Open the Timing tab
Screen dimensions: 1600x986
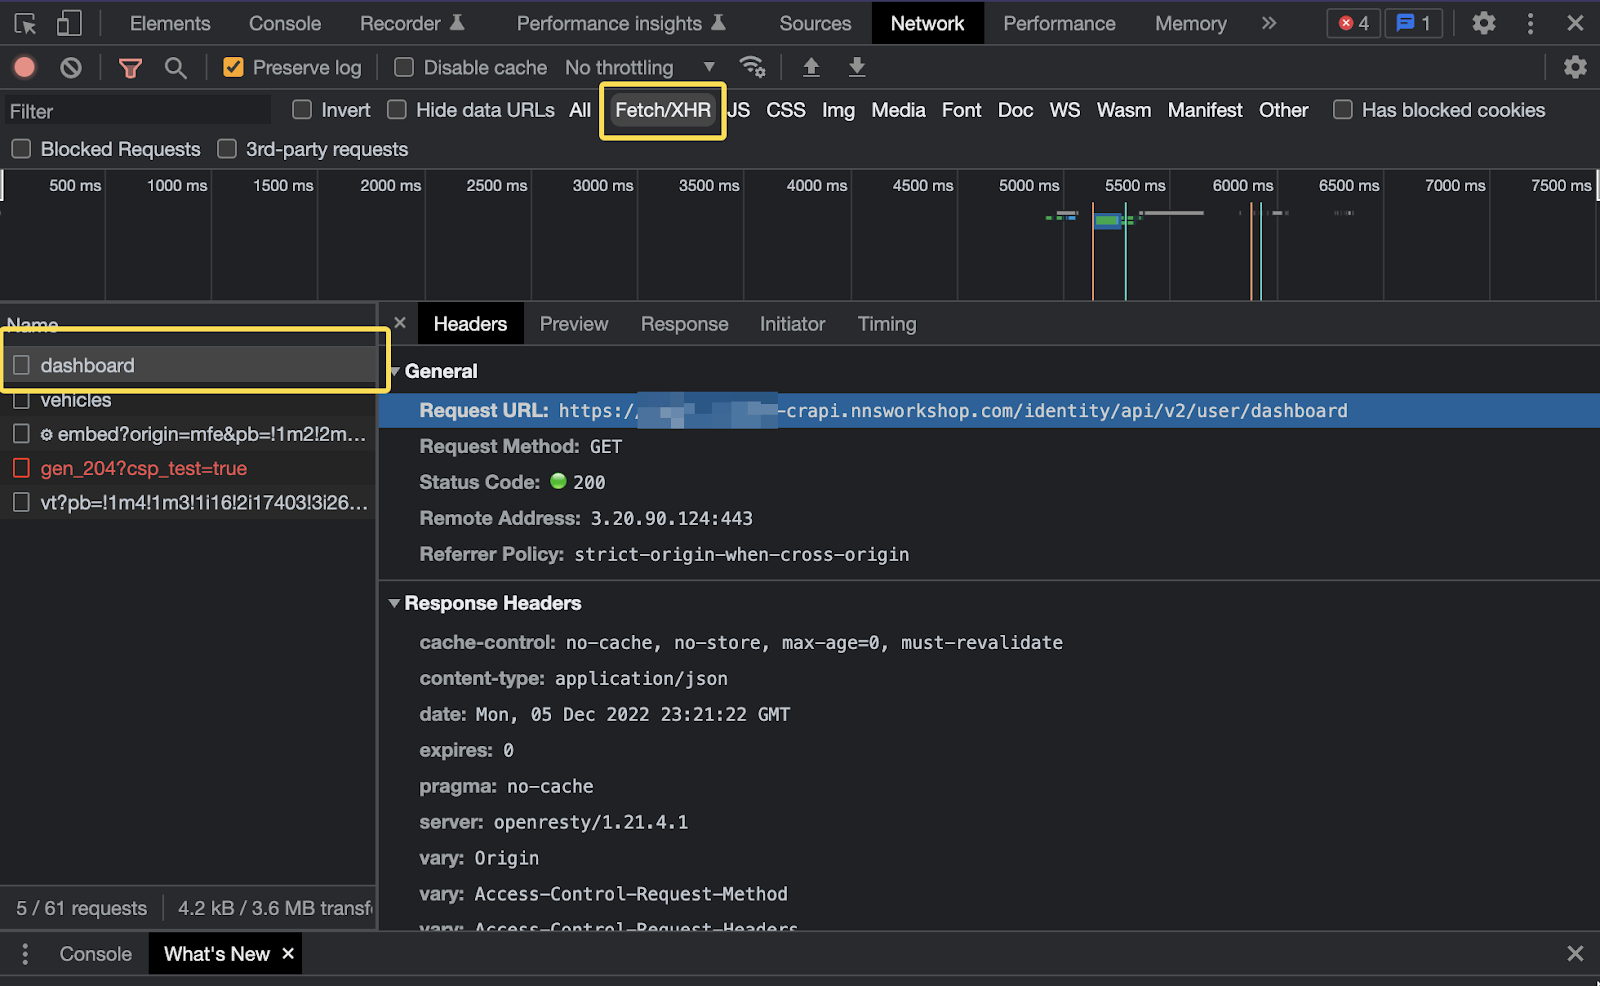[x=887, y=324]
